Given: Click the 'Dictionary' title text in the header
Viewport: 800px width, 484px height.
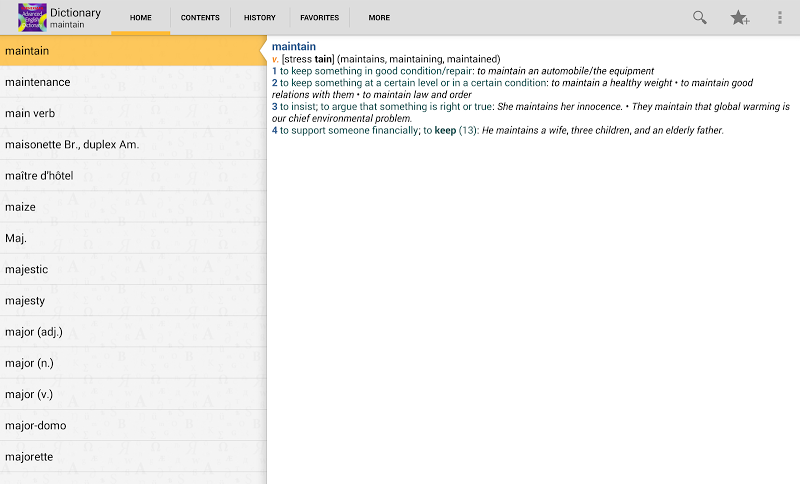Looking at the screenshot, I should pyautogui.click(x=76, y=13).
